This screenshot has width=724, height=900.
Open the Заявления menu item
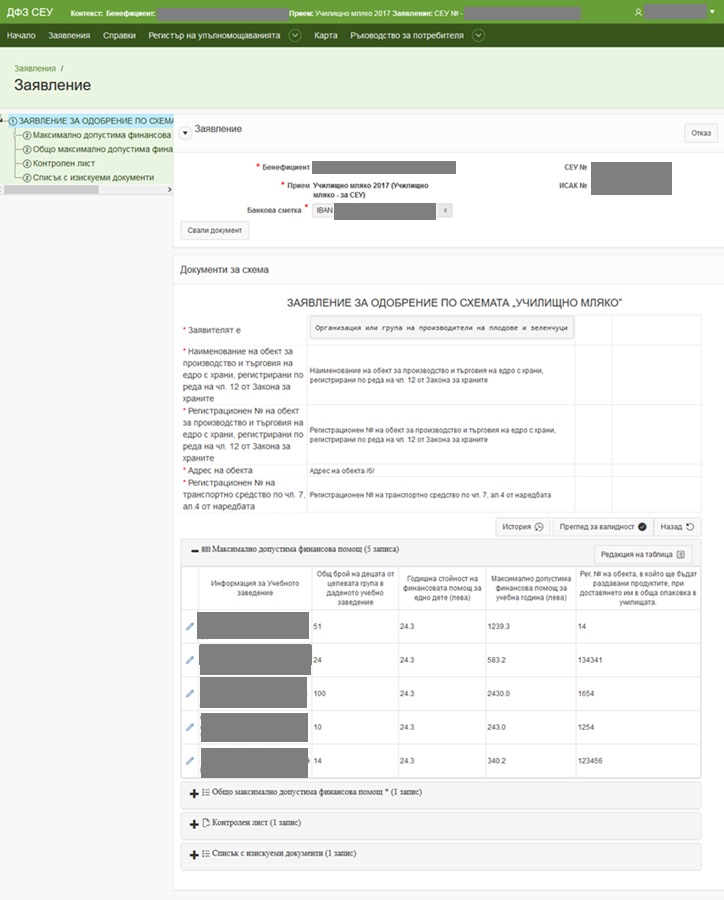coord(69,36)
